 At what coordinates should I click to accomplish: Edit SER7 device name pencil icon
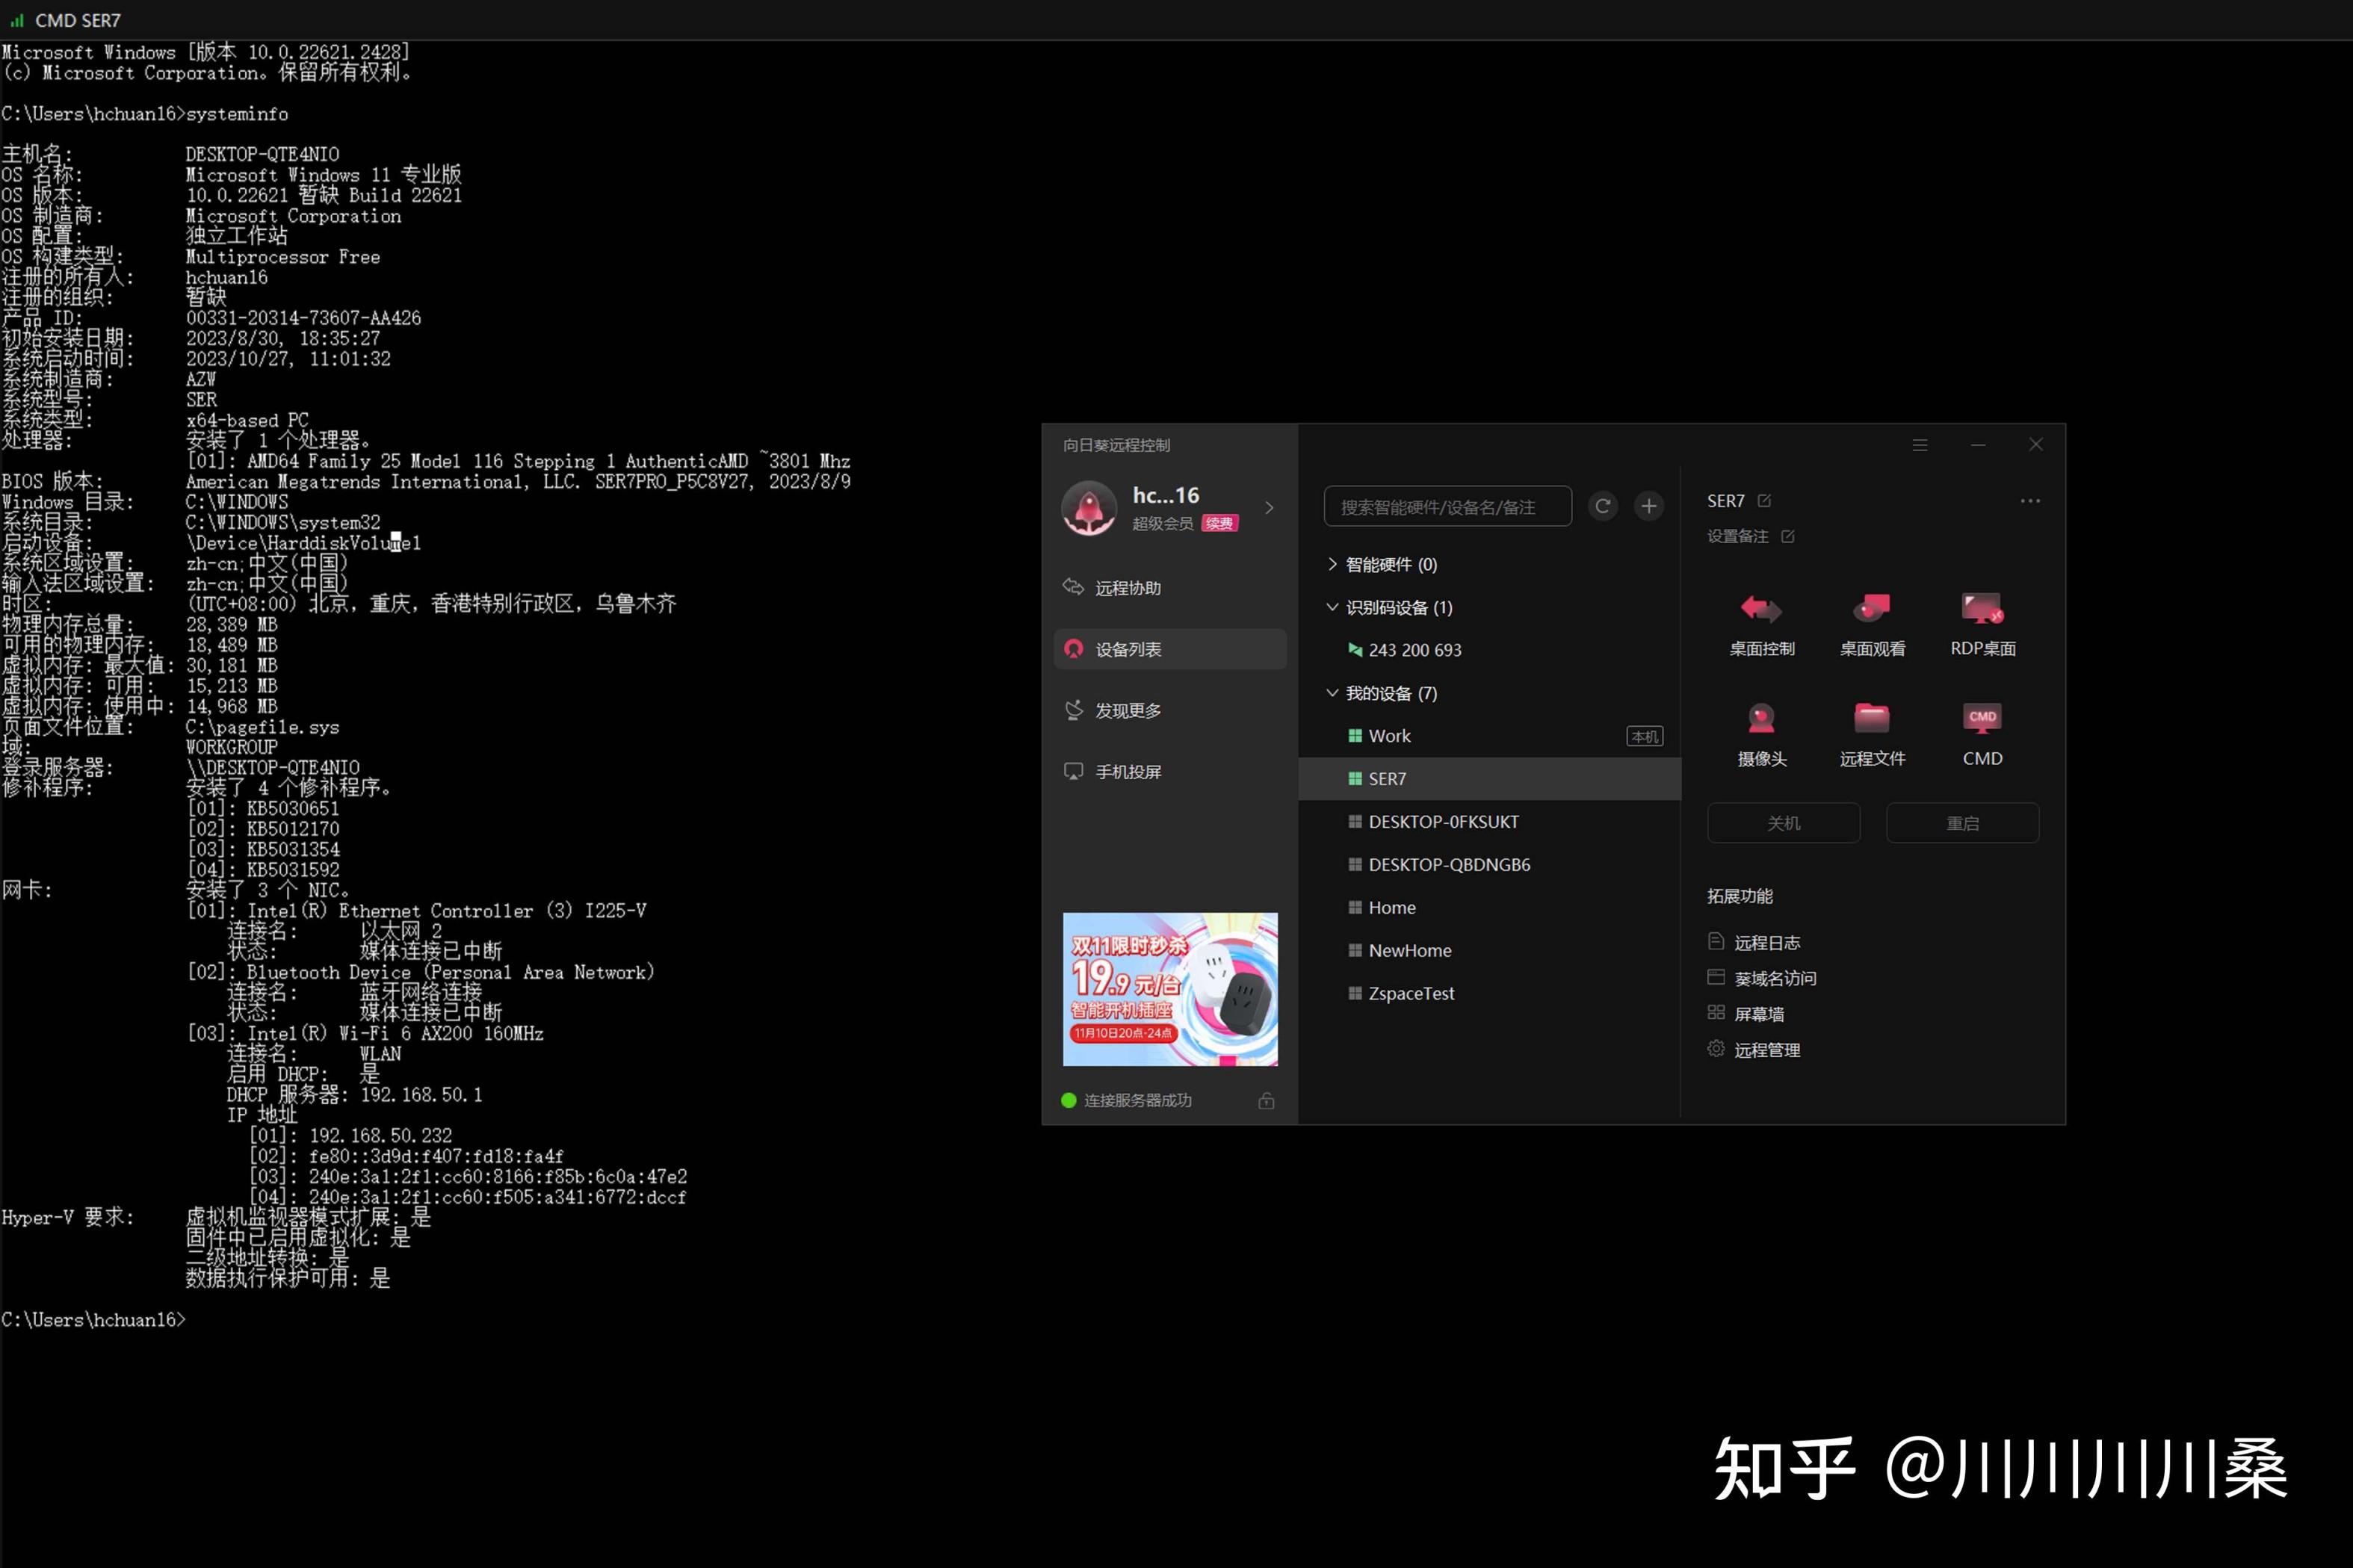click(x=1764, y=500)
